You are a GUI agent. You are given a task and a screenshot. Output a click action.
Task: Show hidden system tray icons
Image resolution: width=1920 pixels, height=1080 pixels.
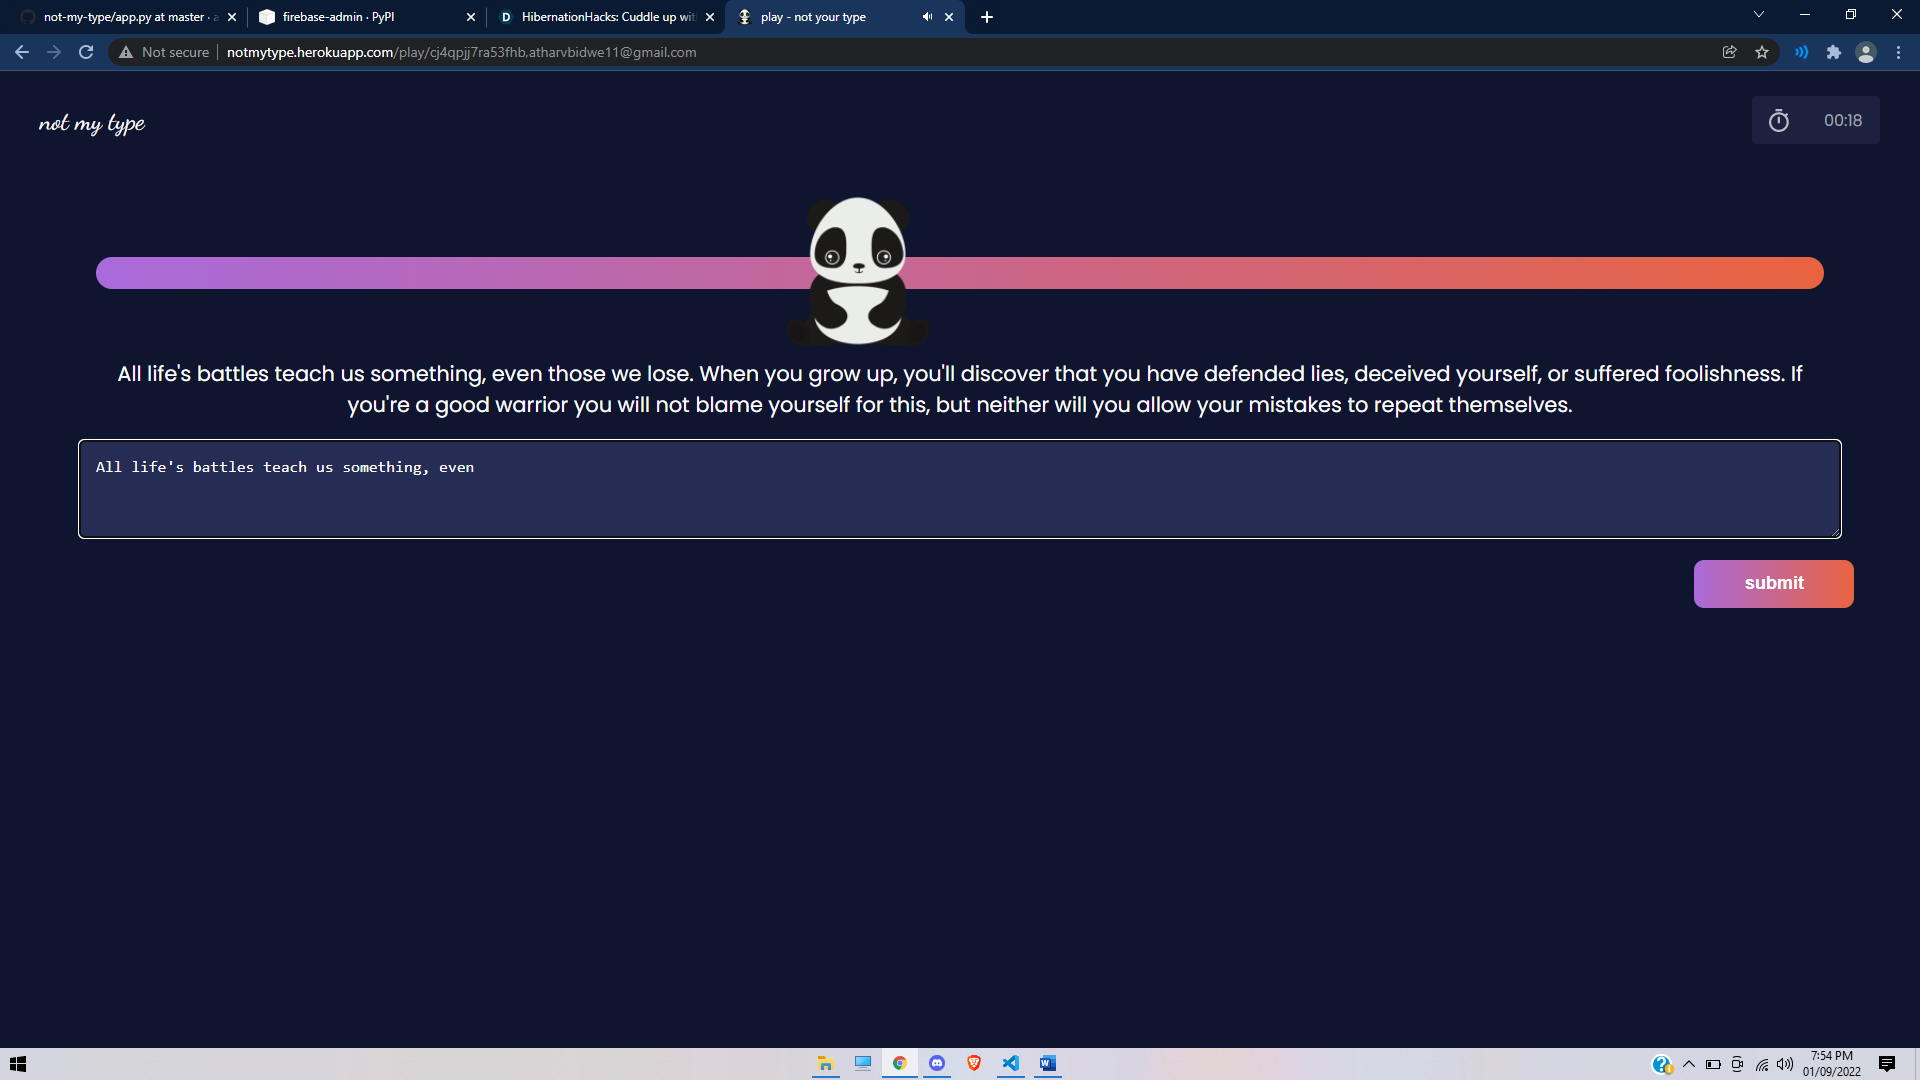point(1689,1064)
